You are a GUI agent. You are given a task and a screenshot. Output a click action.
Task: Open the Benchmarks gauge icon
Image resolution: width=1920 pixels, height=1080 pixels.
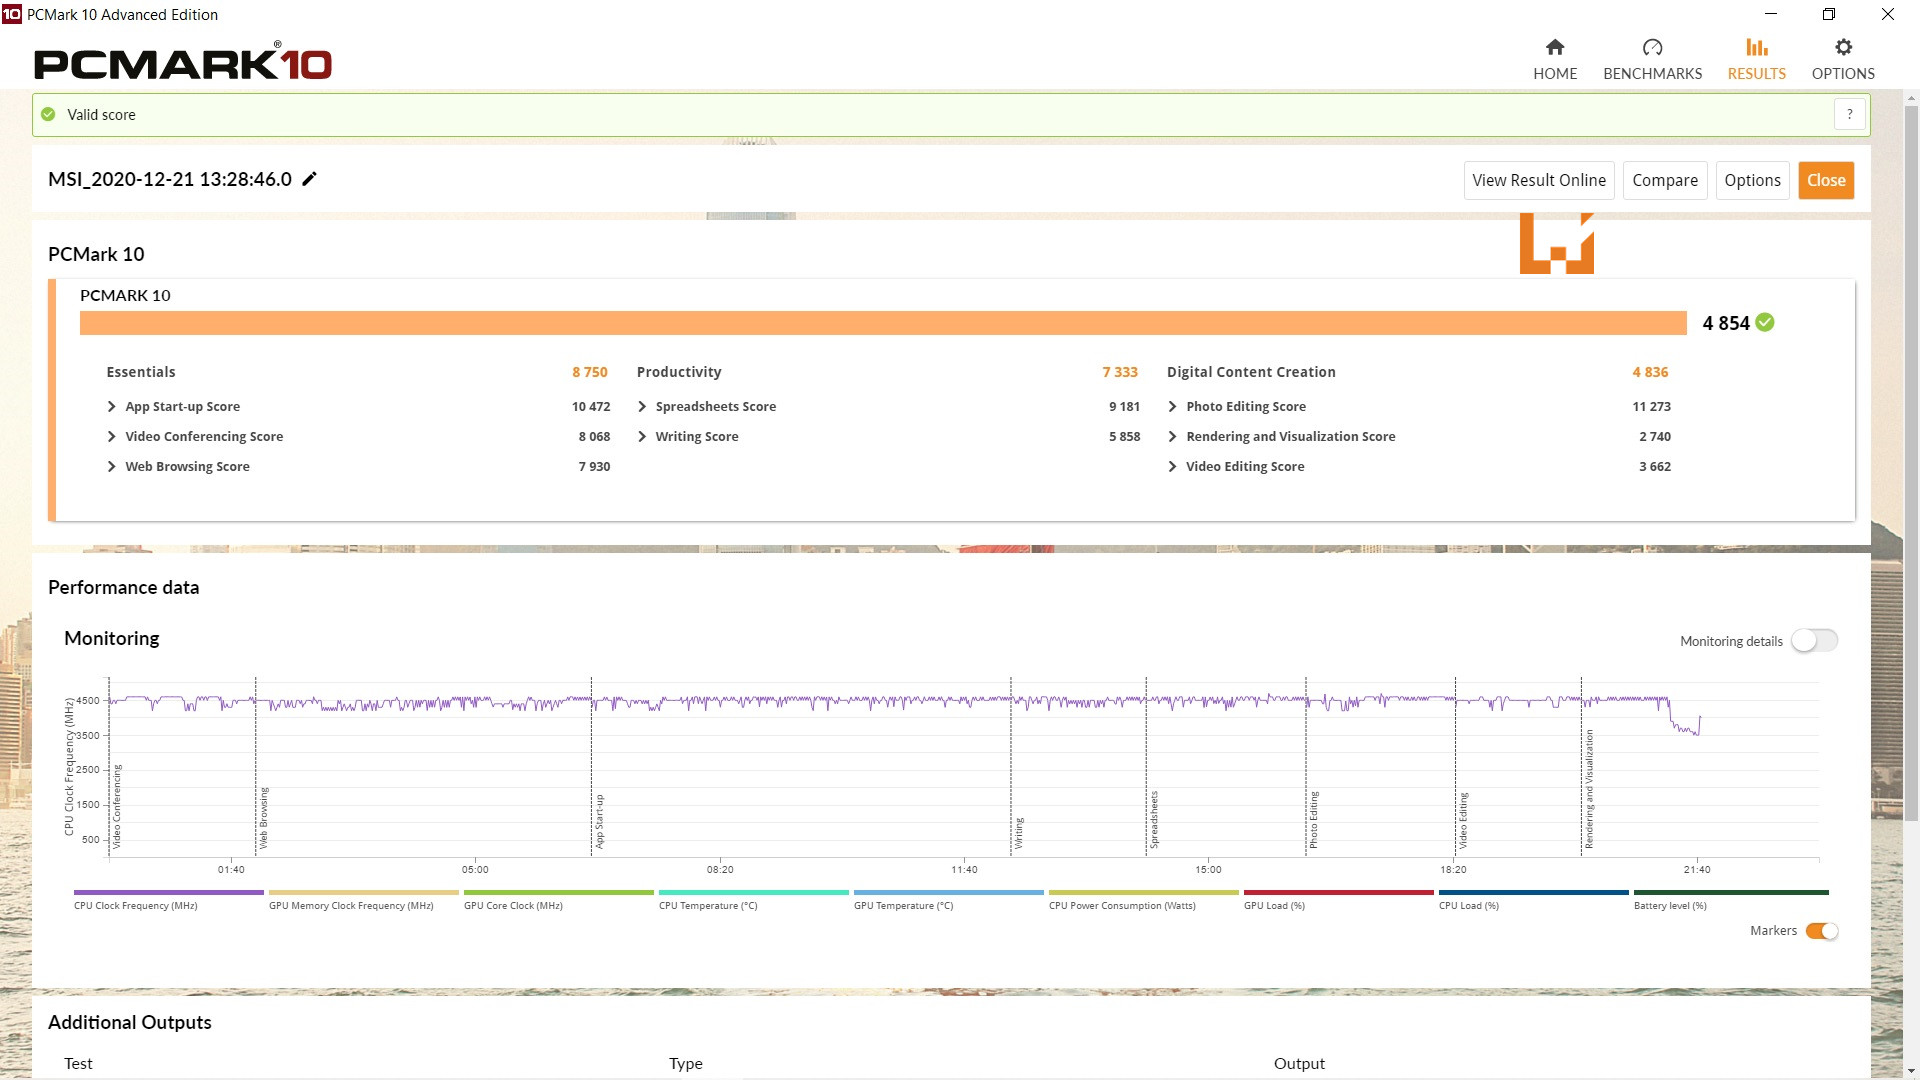point(1652,47)
